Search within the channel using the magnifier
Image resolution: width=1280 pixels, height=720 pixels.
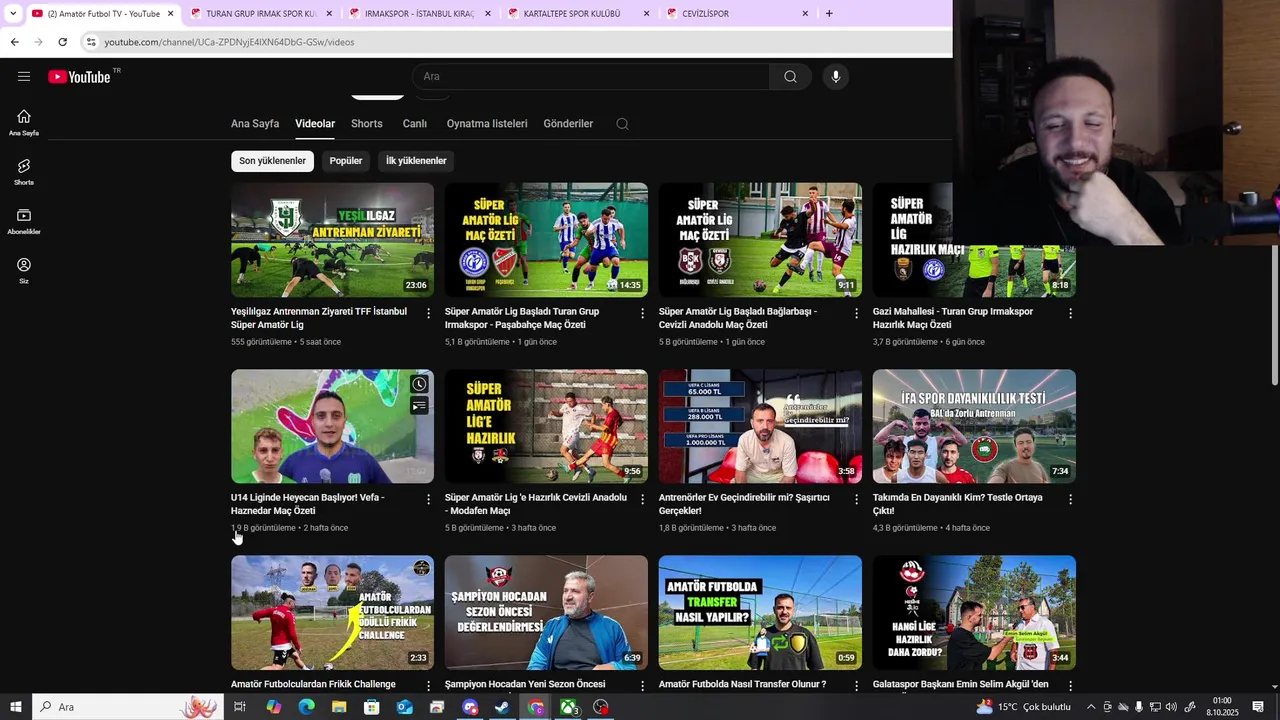coord(622,124)
